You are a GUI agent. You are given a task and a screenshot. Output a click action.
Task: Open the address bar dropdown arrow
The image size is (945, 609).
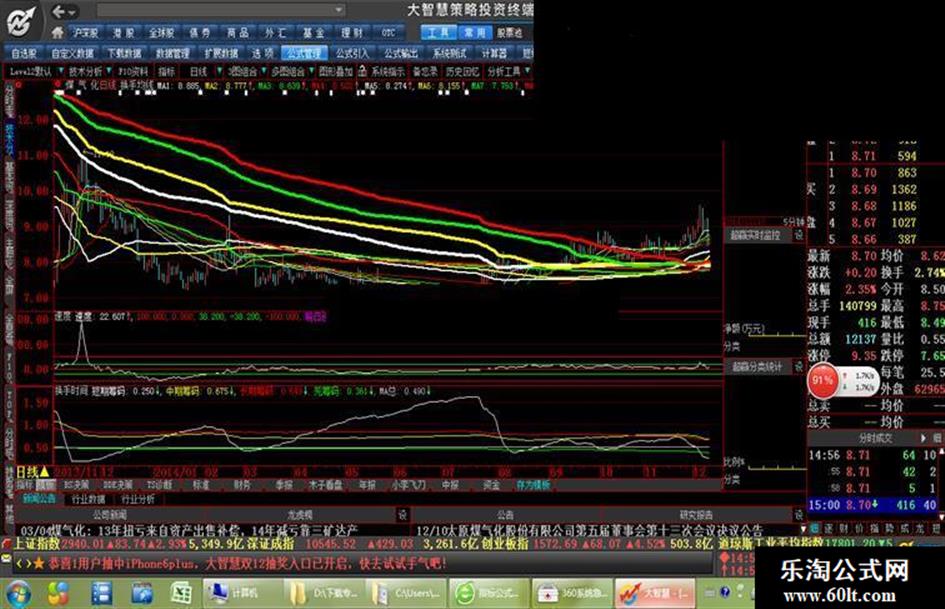pyautogui.click(x=339, y=10)
